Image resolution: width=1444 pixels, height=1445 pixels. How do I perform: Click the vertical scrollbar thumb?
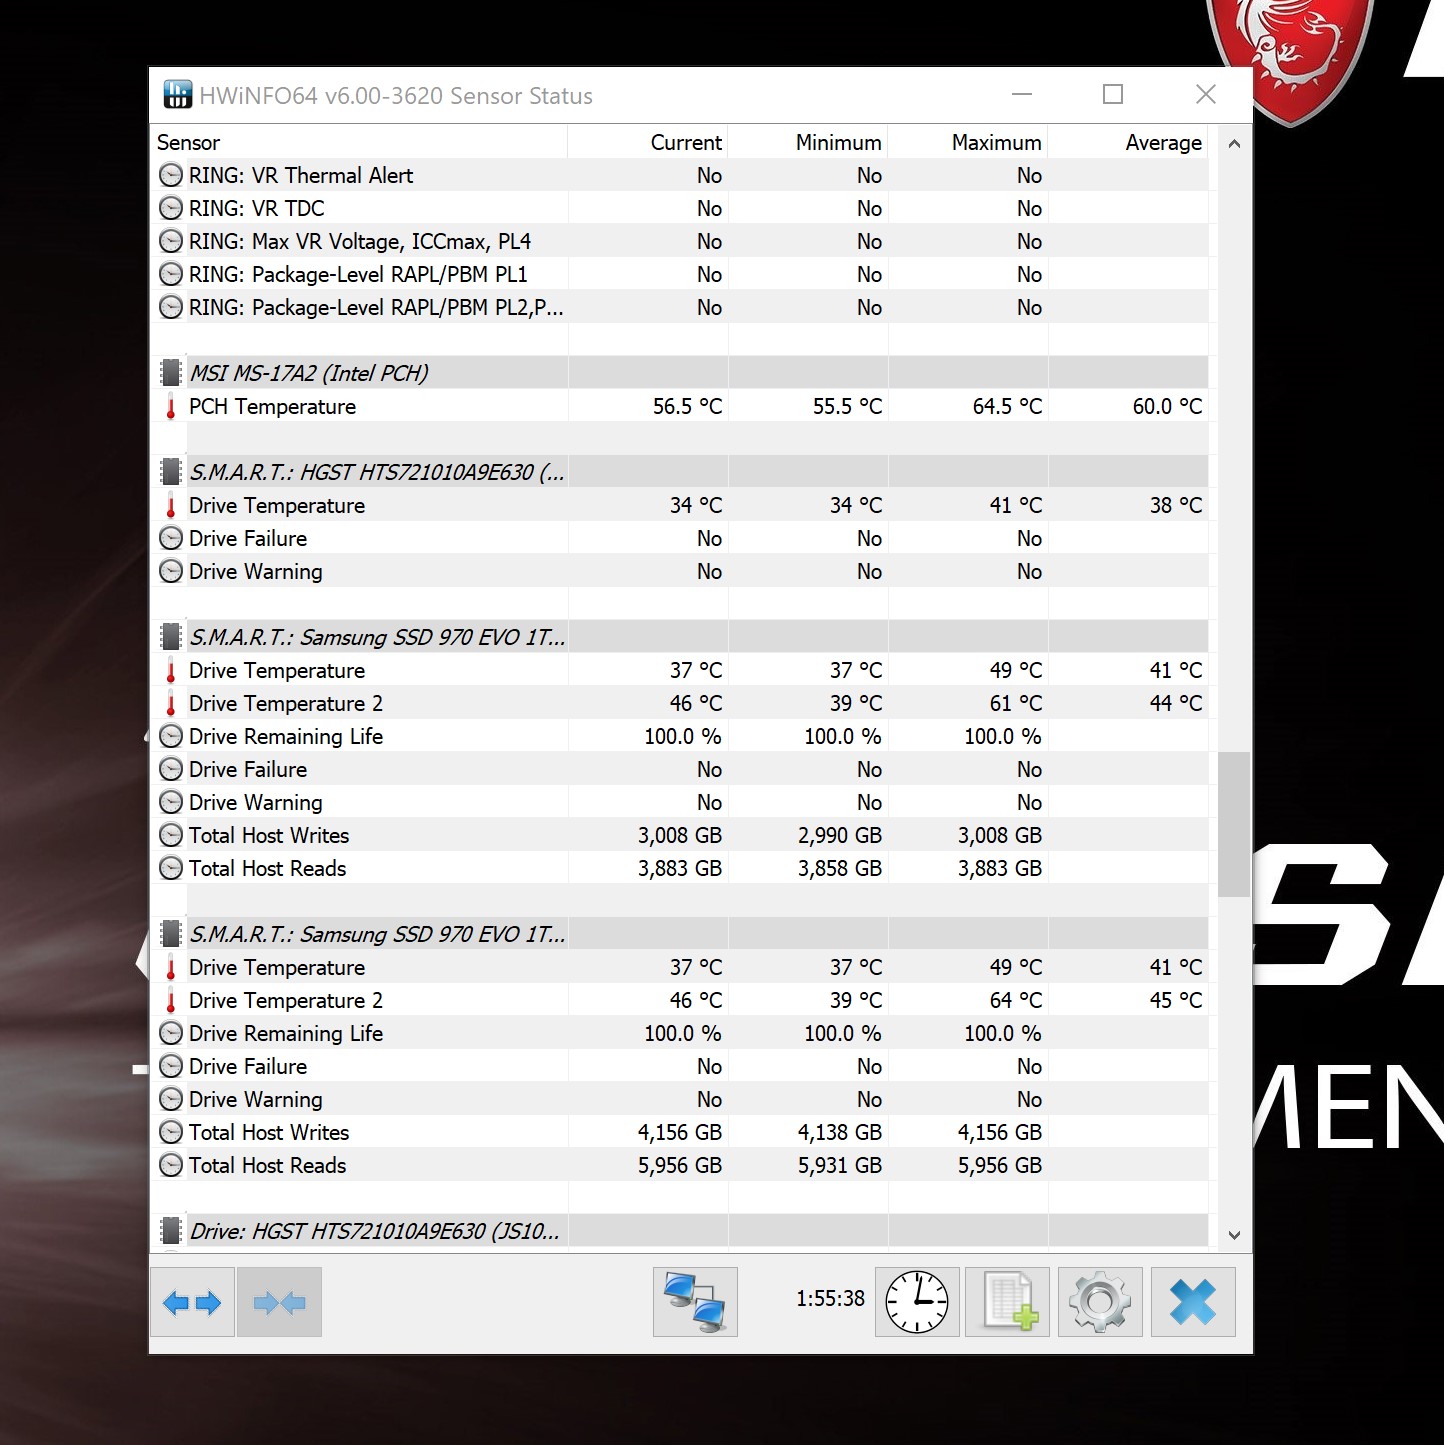pos(1234,824)
